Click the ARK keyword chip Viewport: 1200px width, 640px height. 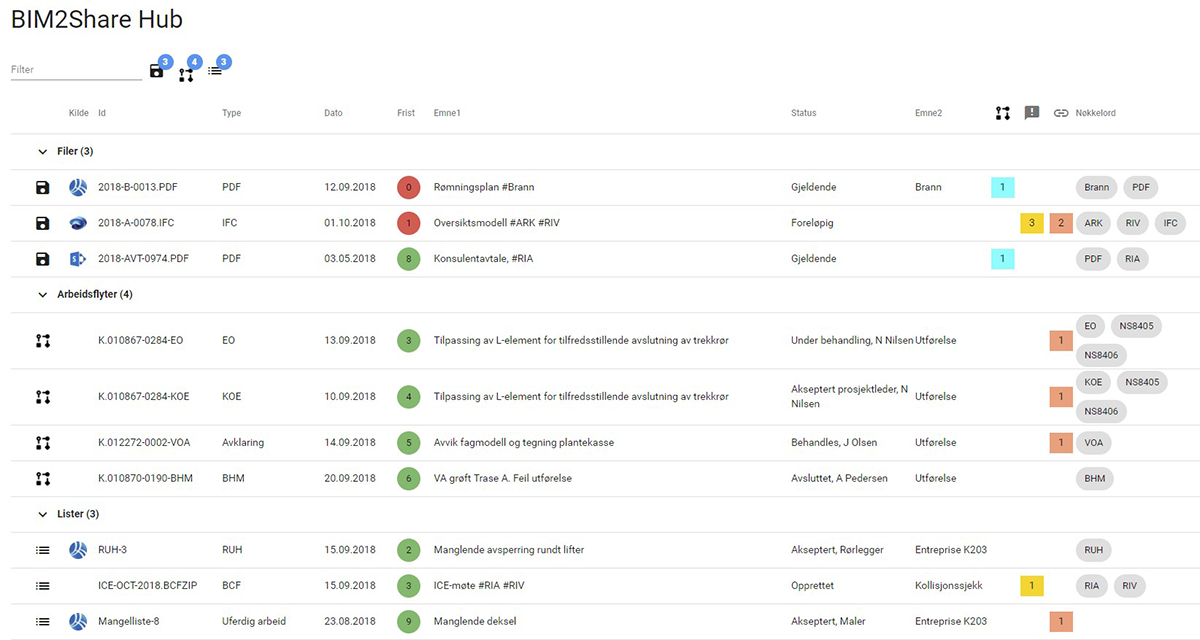pos(1094,223)
